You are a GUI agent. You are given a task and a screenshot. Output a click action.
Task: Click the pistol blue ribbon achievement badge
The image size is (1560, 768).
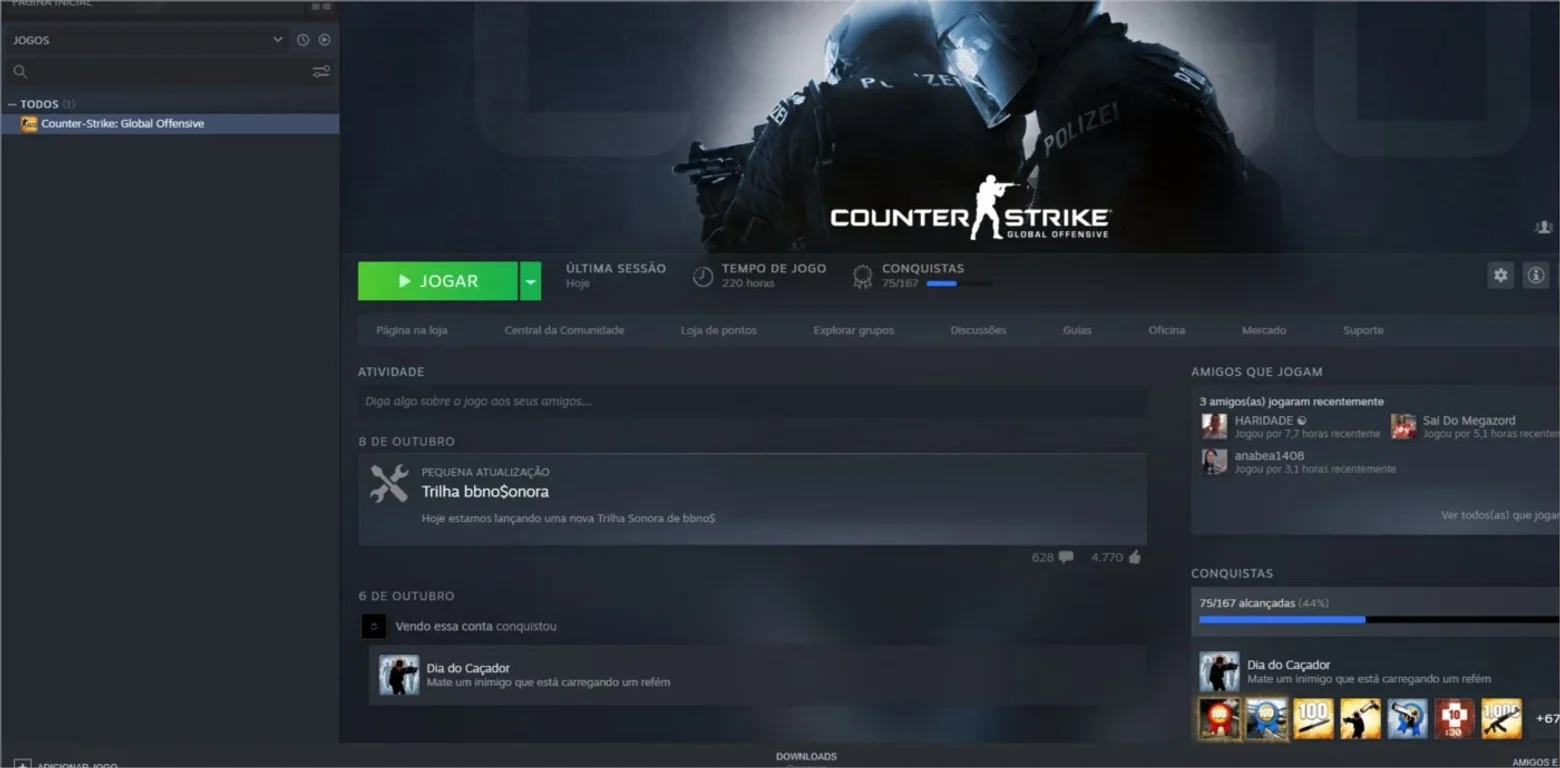pyautogui.click(x=1407, y=719)
